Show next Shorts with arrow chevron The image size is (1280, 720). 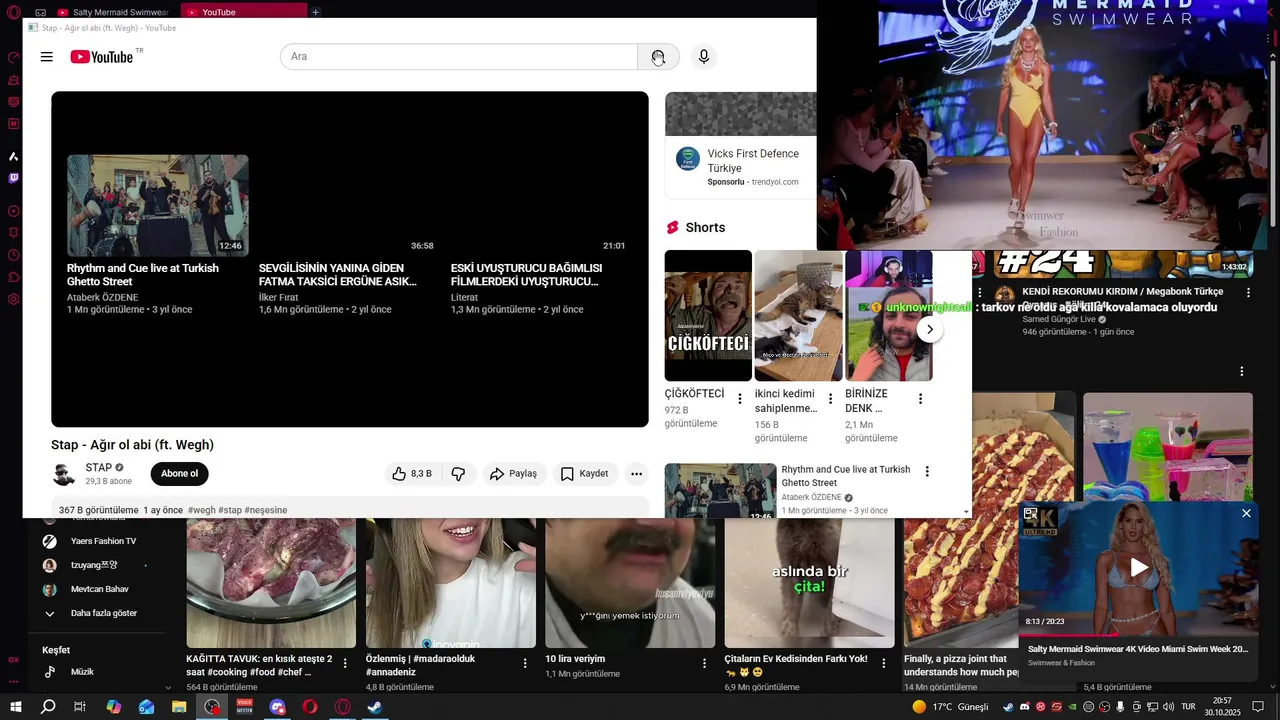pos(930,329)
